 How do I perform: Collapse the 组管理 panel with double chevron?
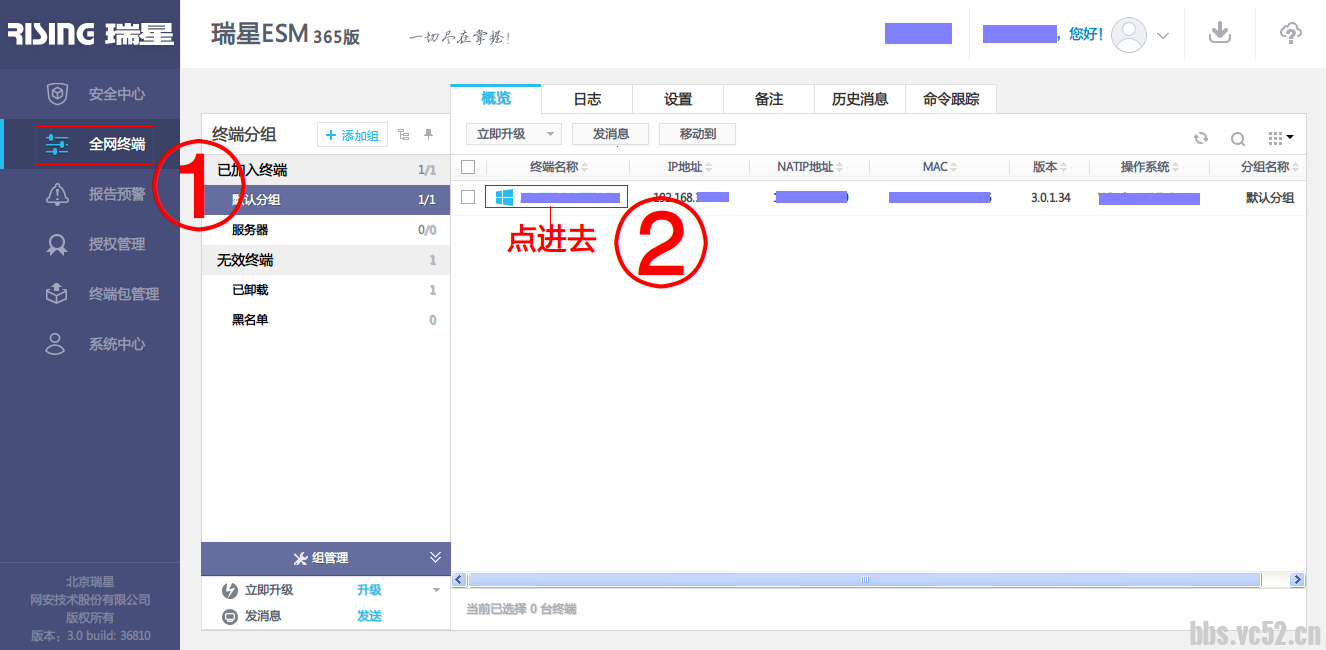tap(435, 557)
